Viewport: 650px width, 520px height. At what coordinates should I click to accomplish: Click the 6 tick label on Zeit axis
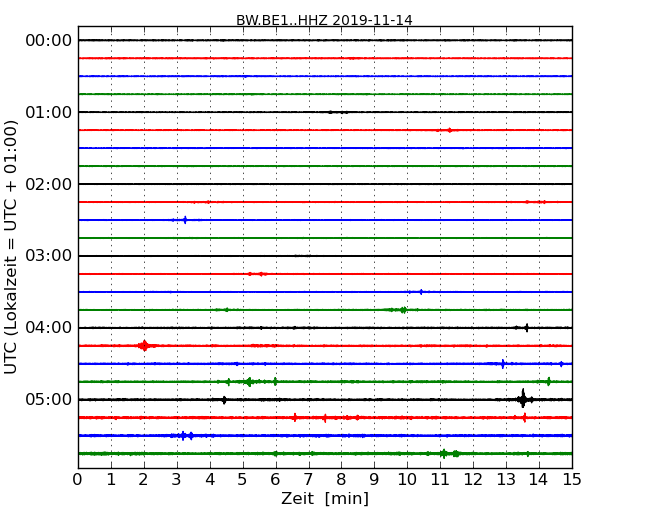pos(275,480)
